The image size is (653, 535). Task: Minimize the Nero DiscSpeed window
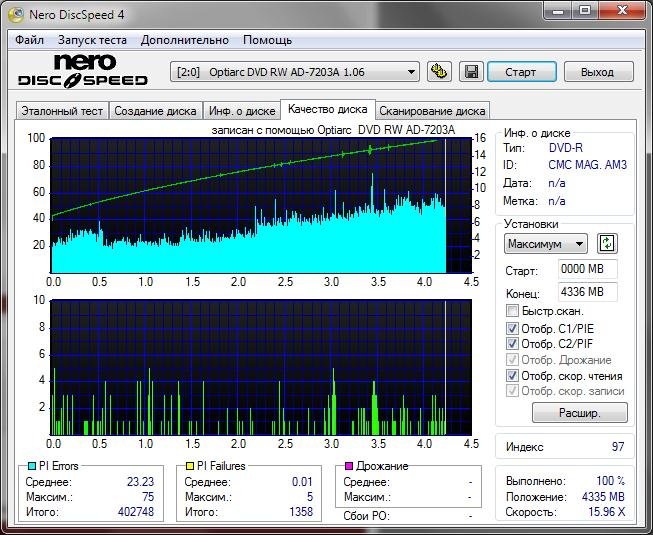coord(558,10)
